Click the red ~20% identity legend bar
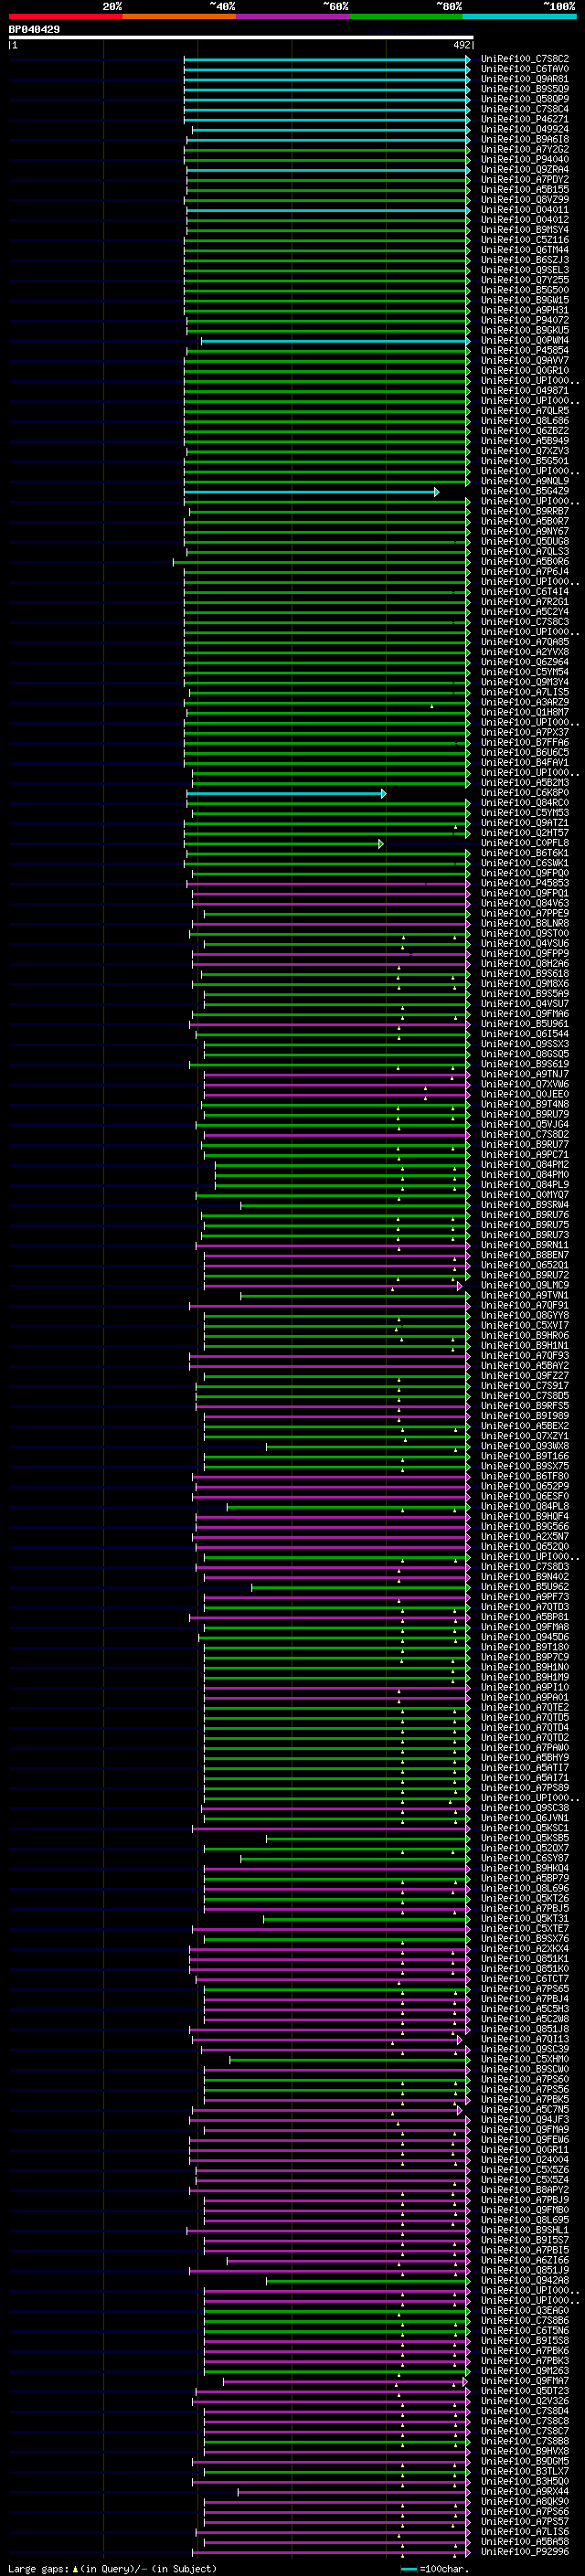The image size is (585, 2576). (x=65, y=16)
